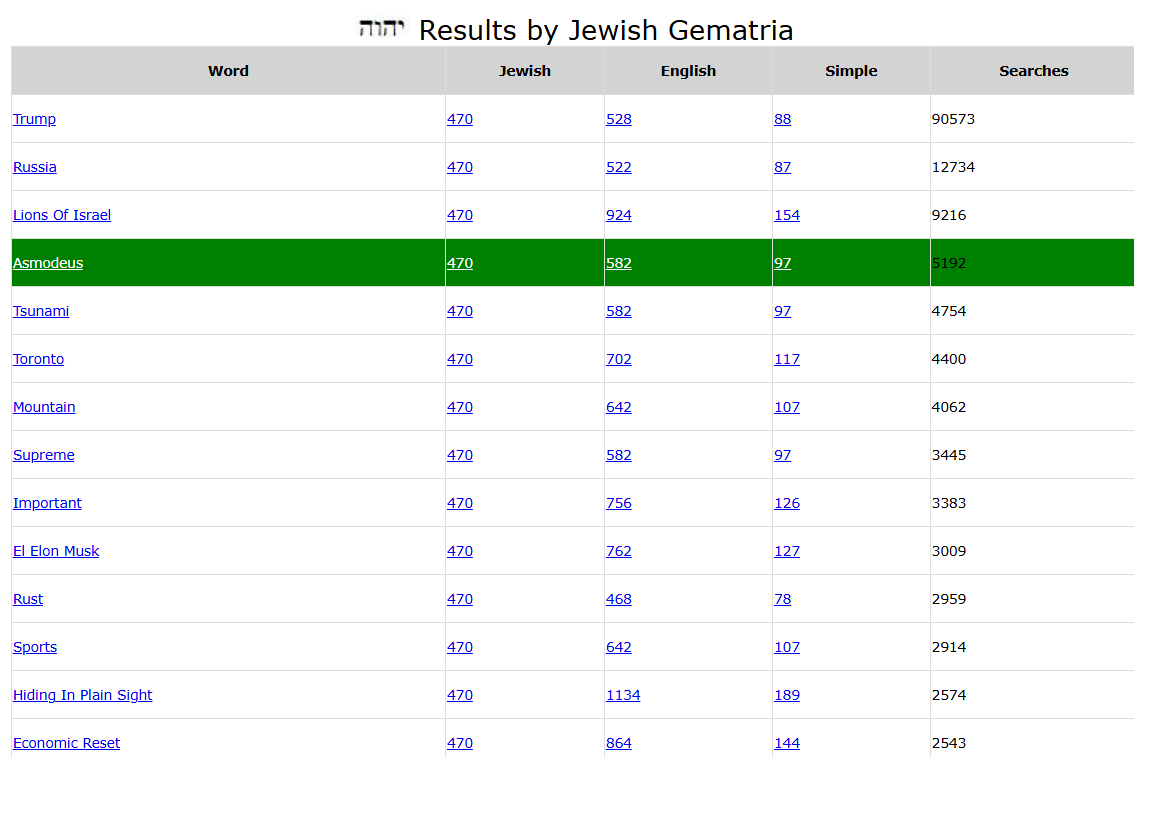1160x820 pixels.
Task: Click Jewish value 470 in Trump row
Action: [x=460, y=119]
